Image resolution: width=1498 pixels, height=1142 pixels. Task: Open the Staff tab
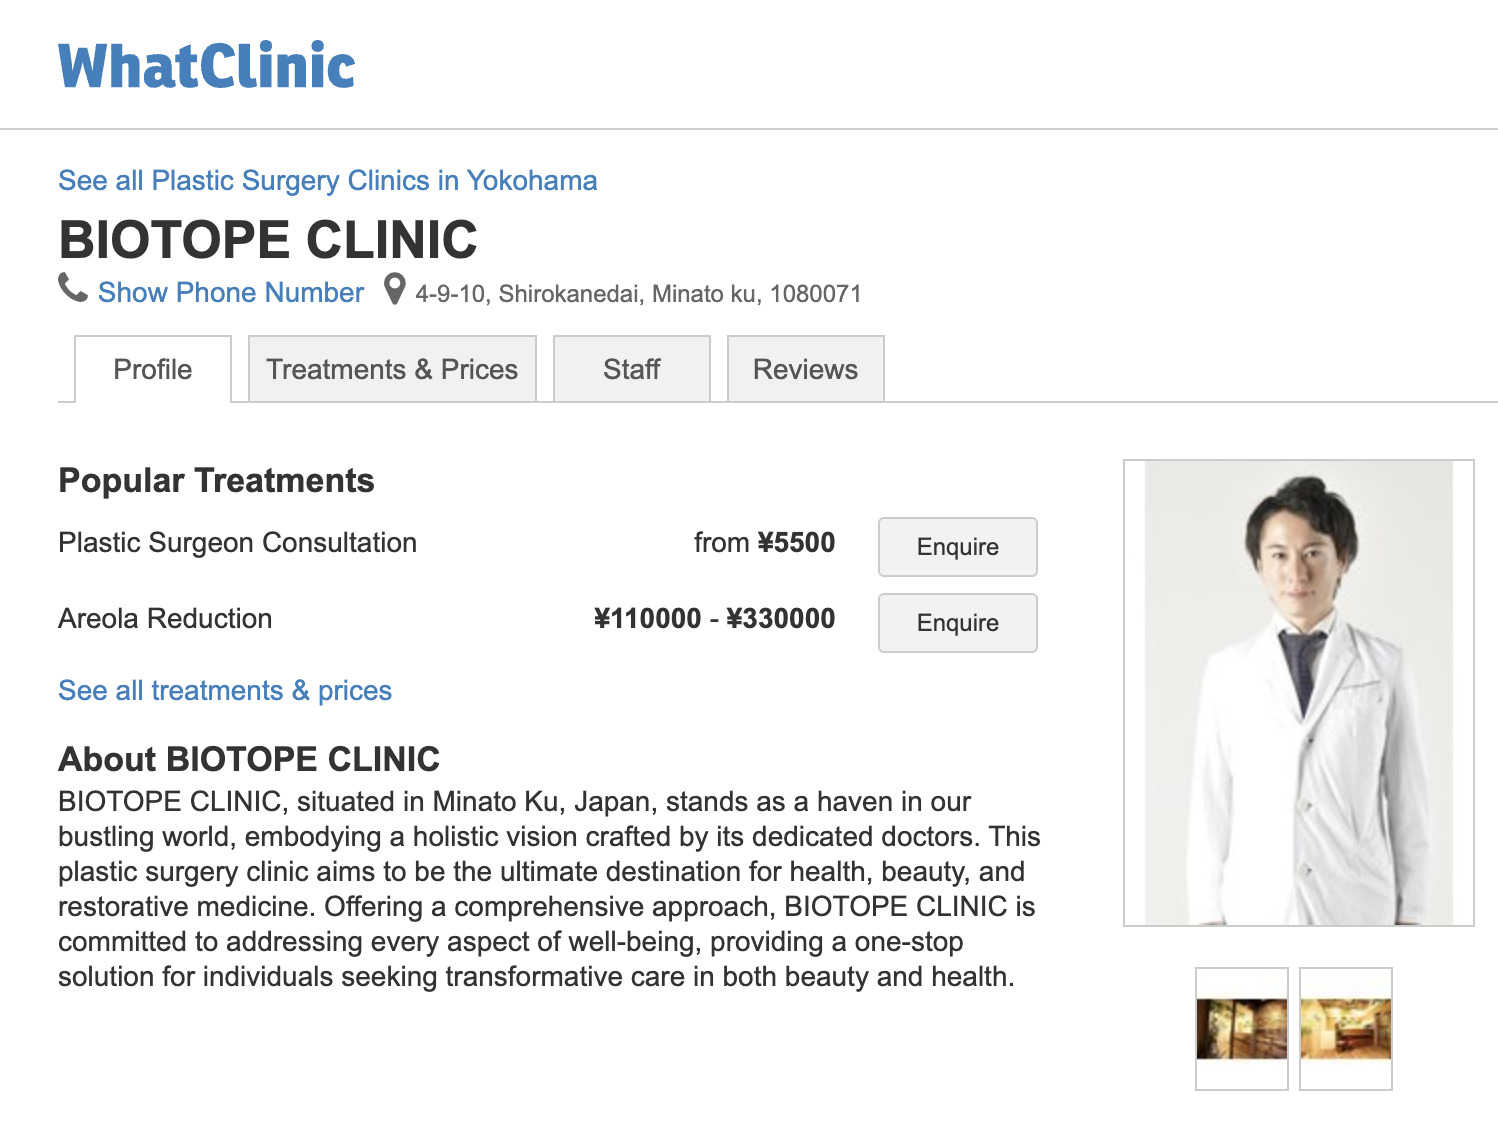[631, 369]
